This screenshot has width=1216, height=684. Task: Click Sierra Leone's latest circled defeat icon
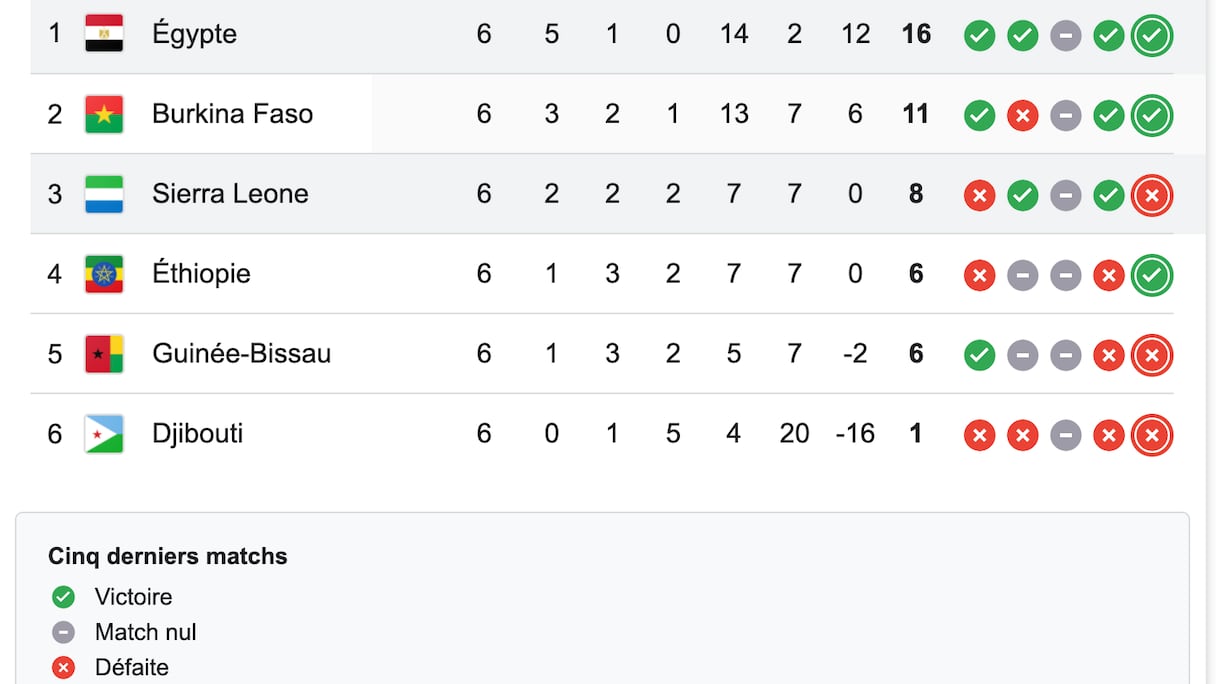click(1151, 196)
